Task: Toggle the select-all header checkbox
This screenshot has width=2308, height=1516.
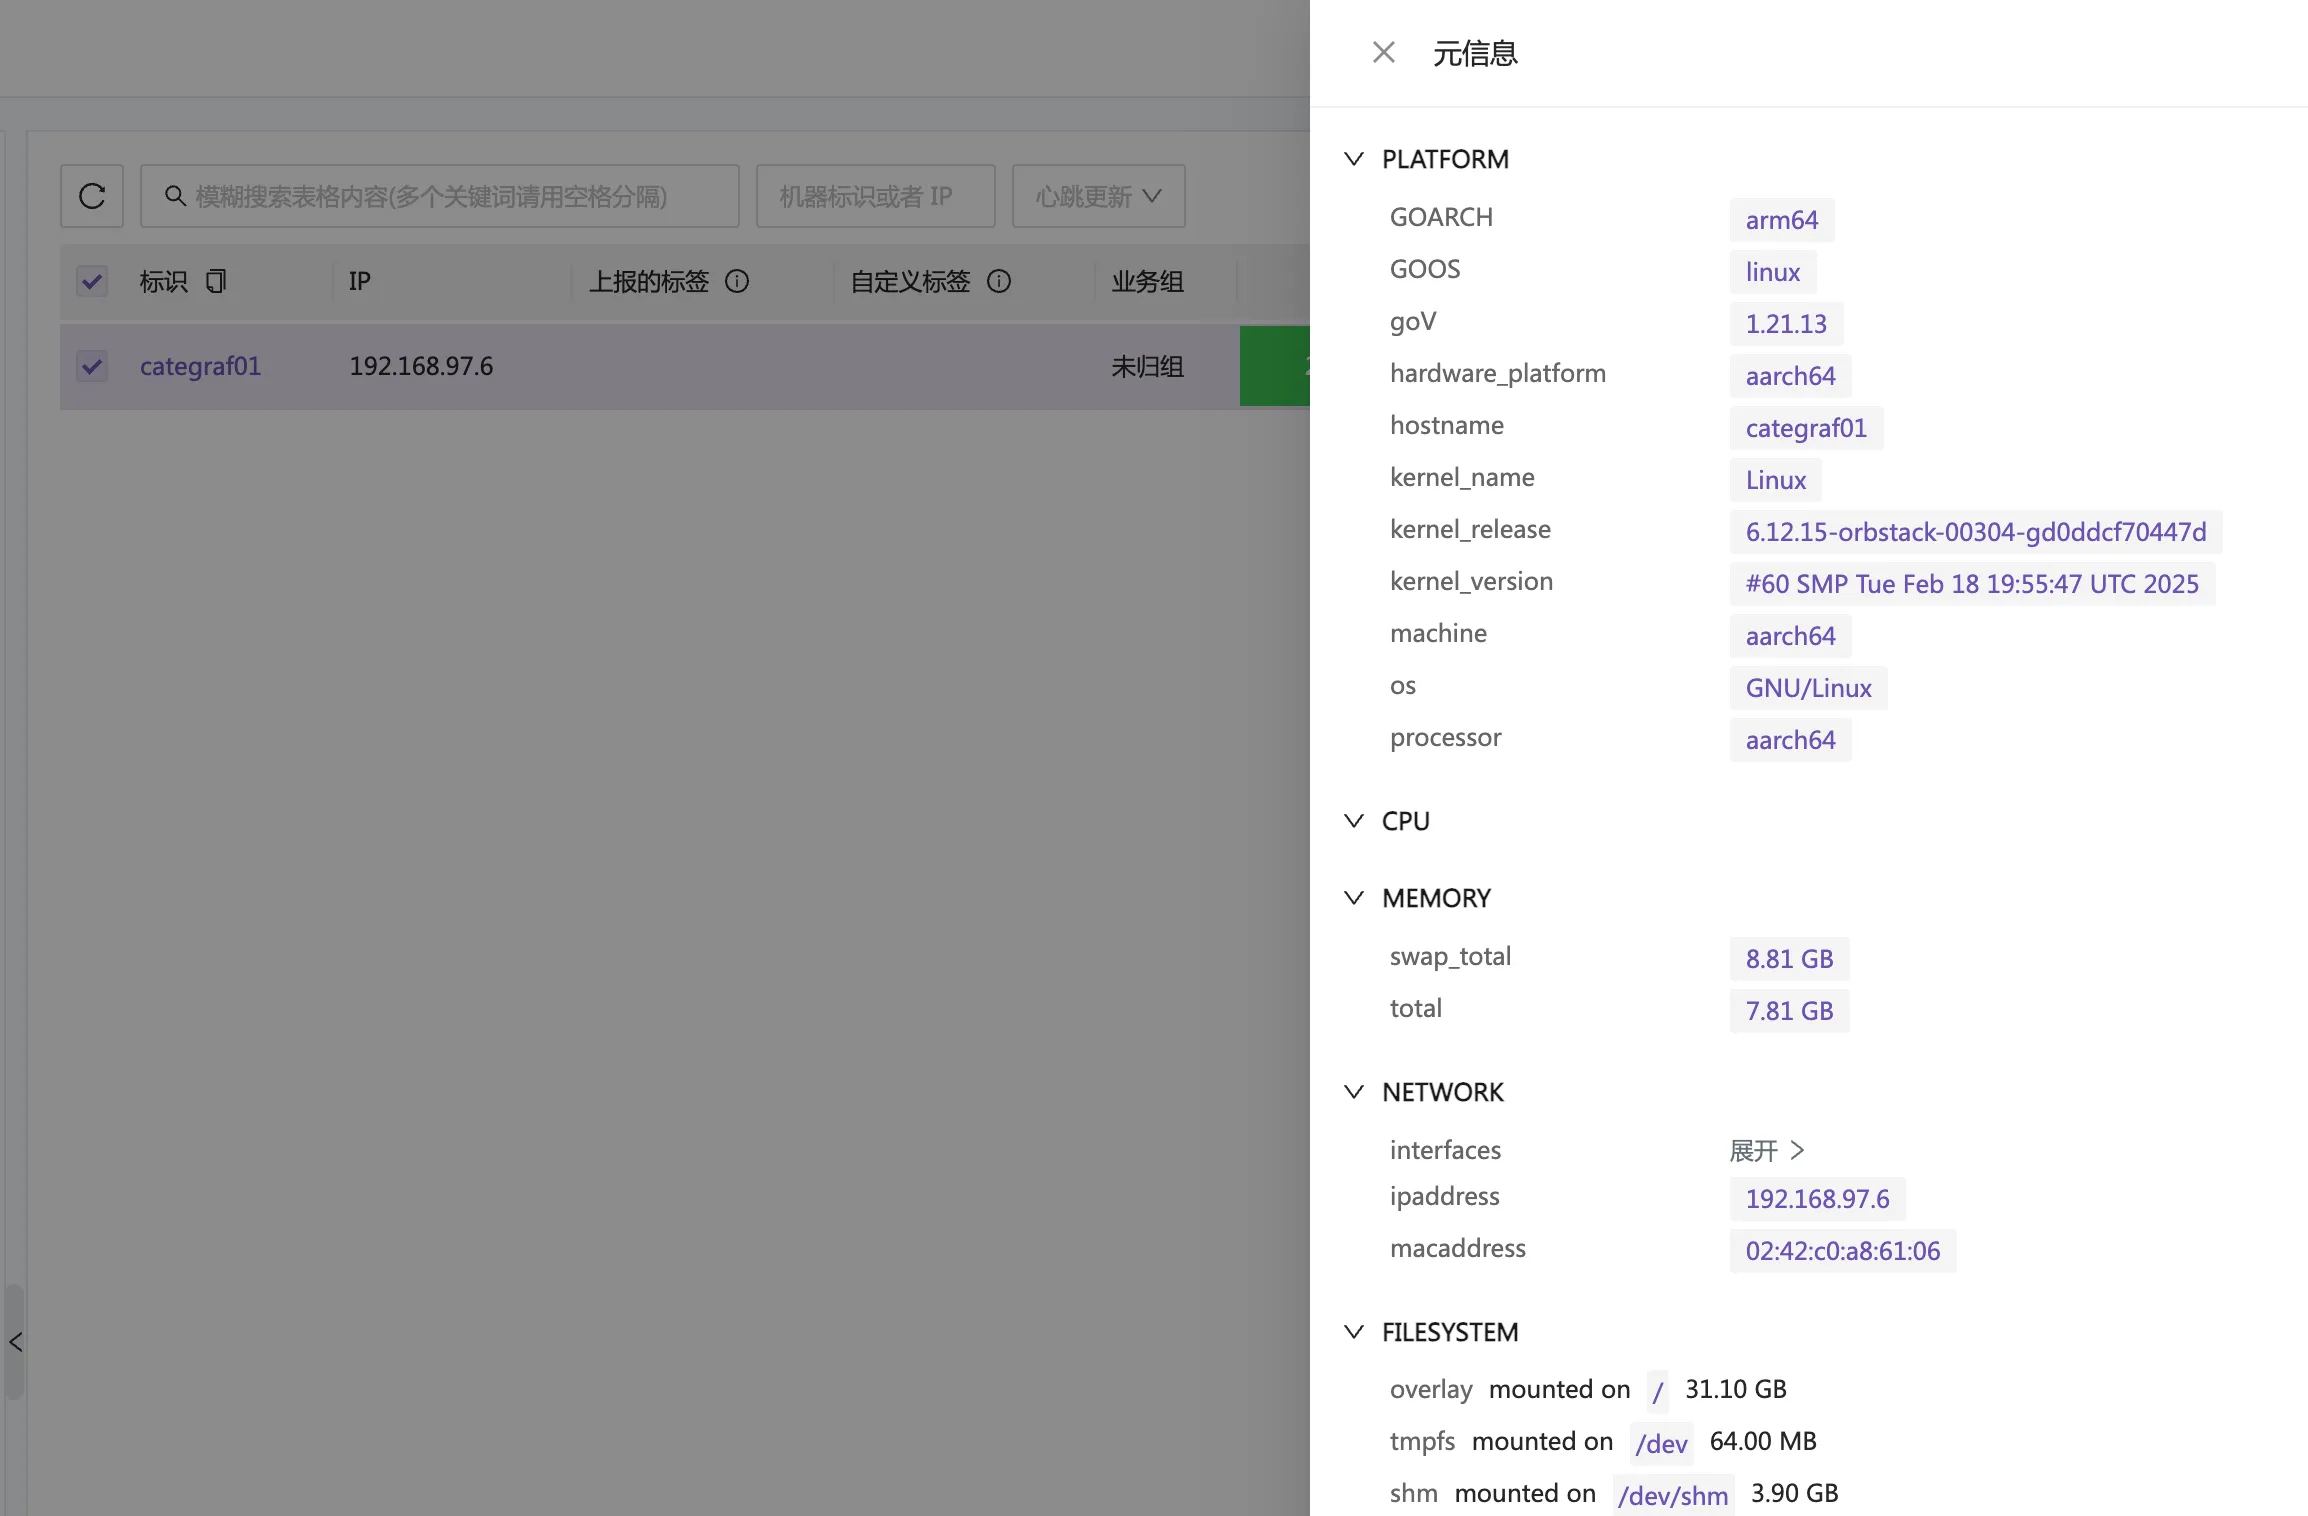Action: point(92,281)
